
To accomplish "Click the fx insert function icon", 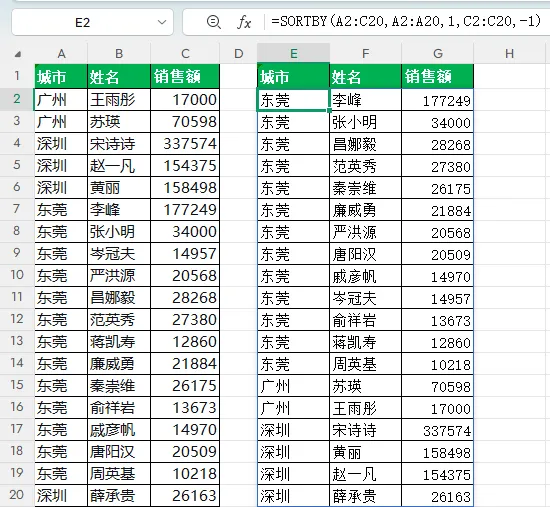I will point(244,22).
